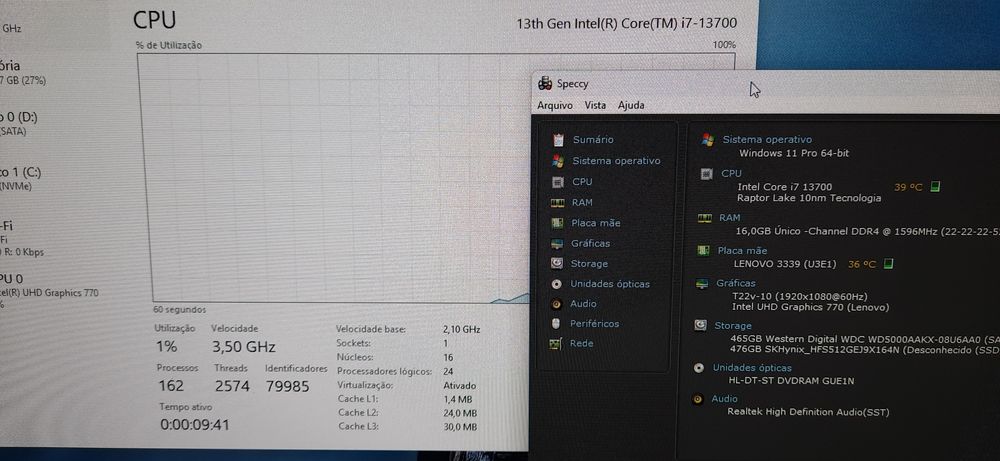Open the Audio summary heading link
Viewport: 1000px width, 461px height.
click(724, 399)
